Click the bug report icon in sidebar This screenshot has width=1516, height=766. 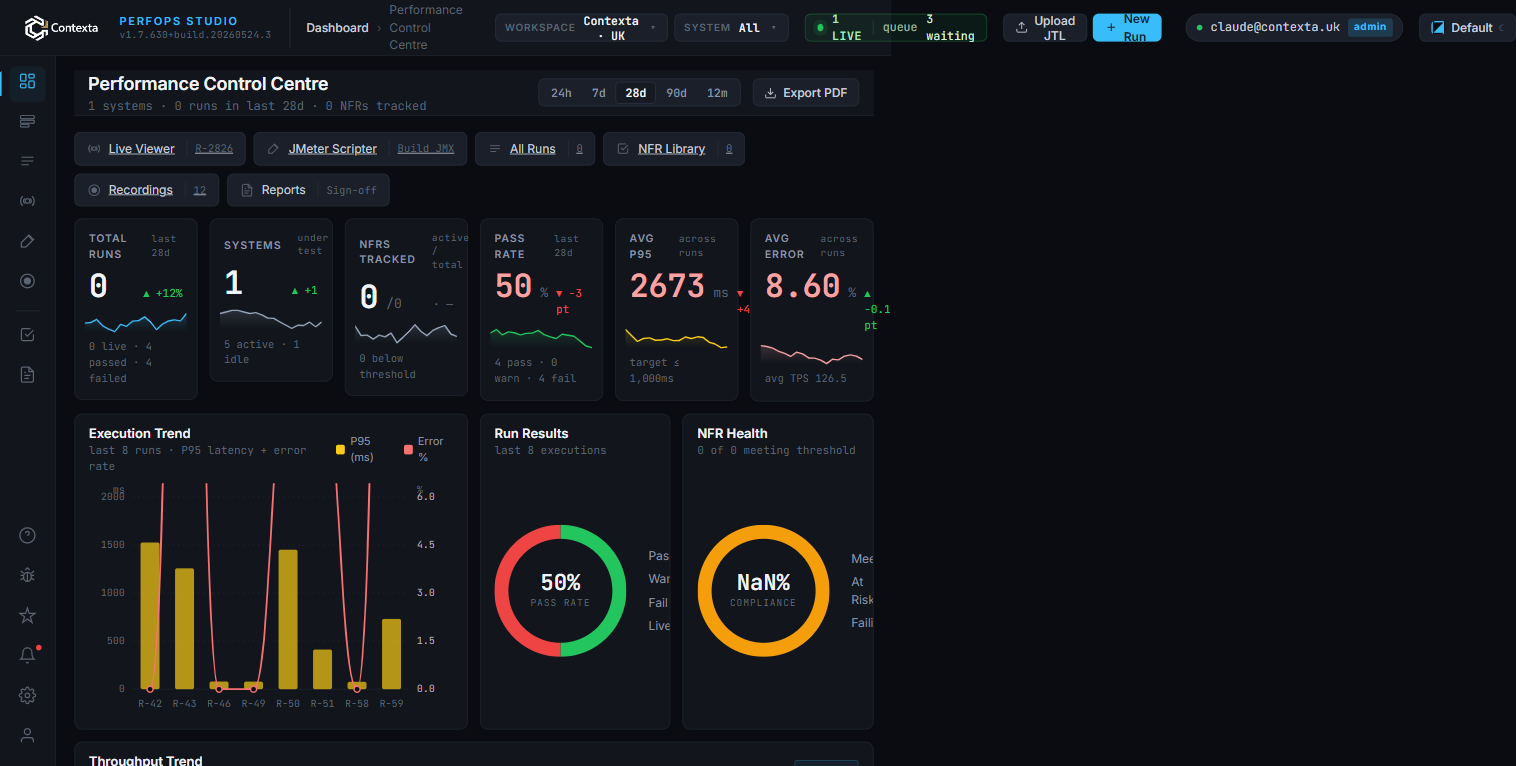(27, 575)
